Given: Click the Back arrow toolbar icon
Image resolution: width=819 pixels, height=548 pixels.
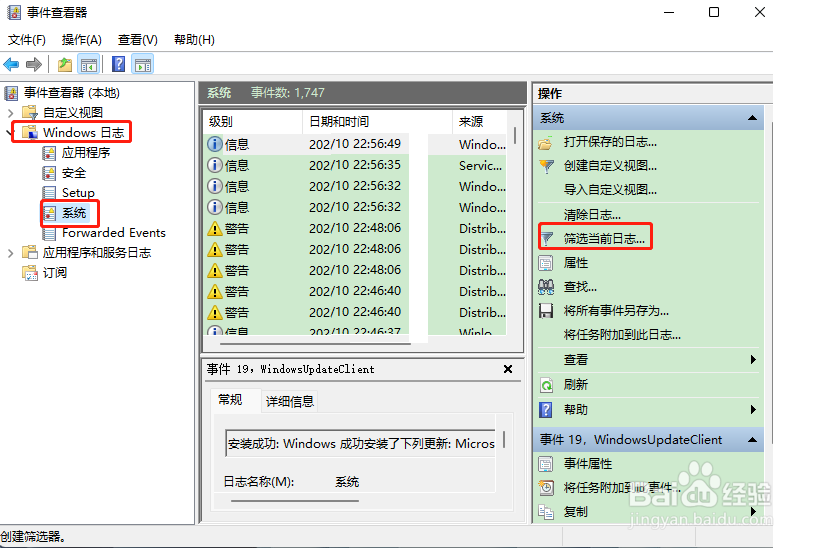Looking at the screenshot, I should point(11,65).
